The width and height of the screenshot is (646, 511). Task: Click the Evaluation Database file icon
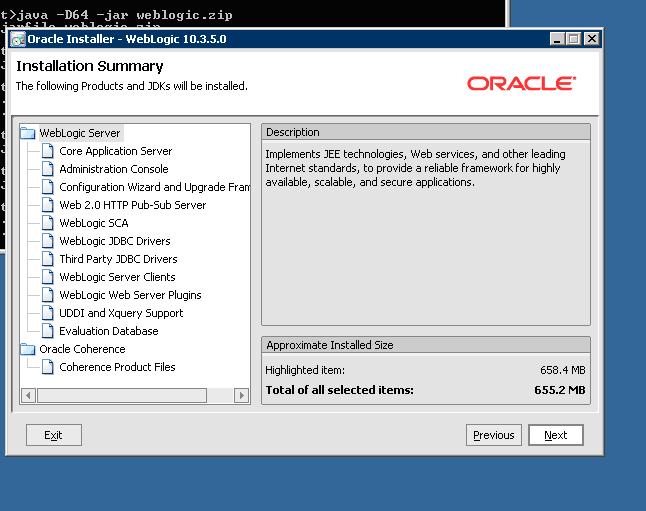47,331
